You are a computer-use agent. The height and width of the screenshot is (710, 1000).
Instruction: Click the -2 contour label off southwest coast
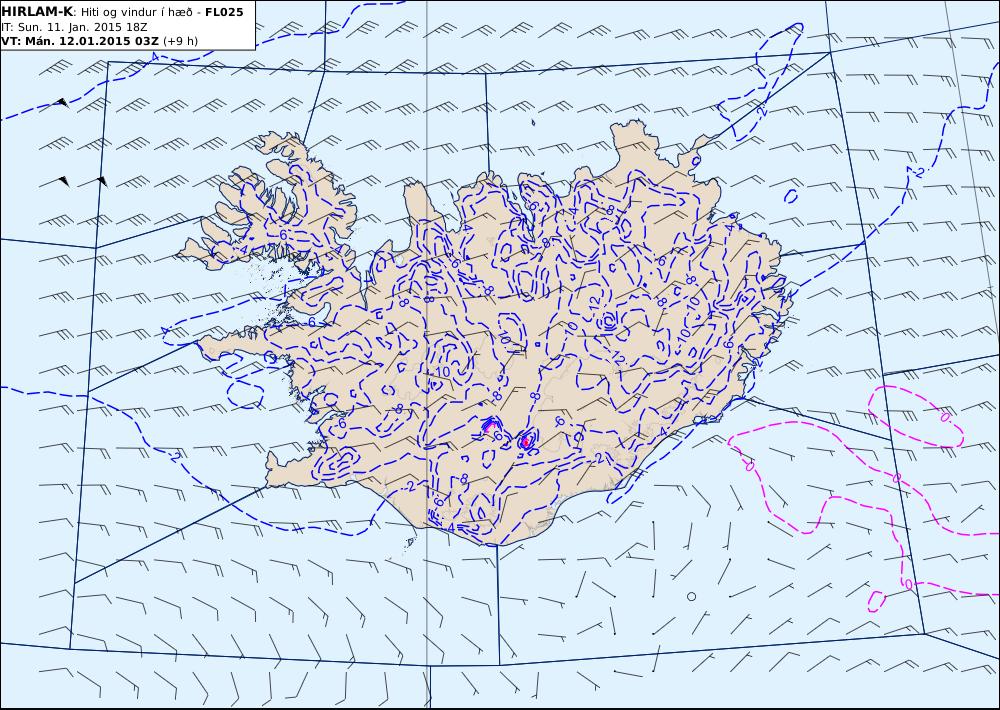point(173,456)
